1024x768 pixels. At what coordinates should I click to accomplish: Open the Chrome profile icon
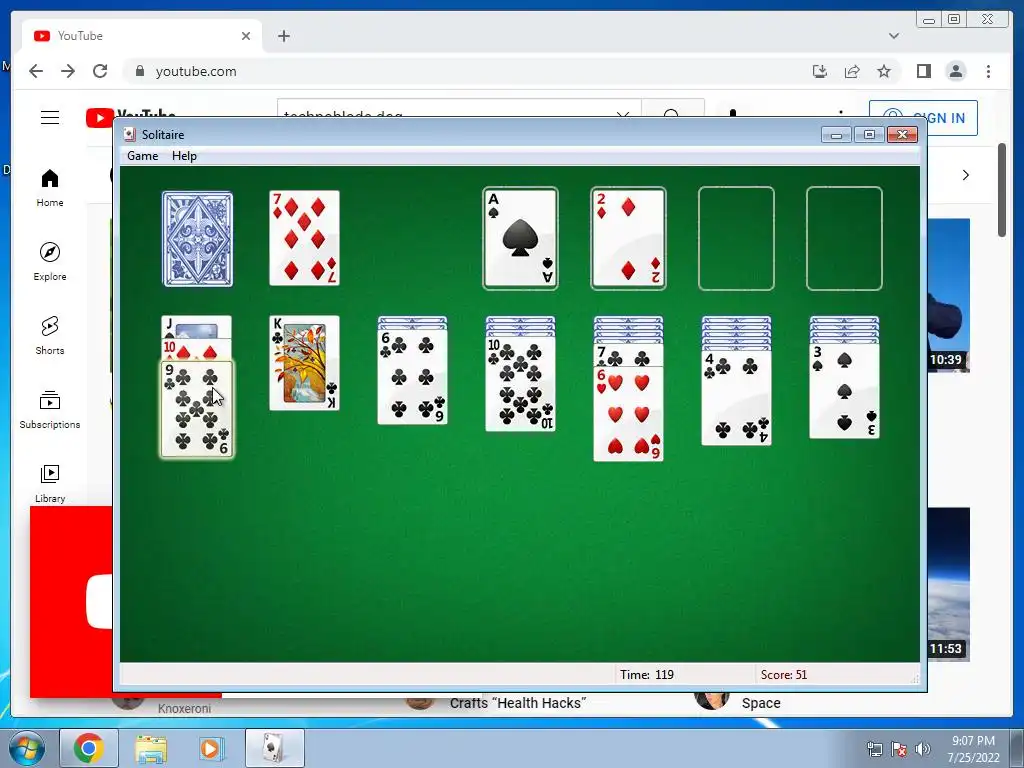click(956, 71)
